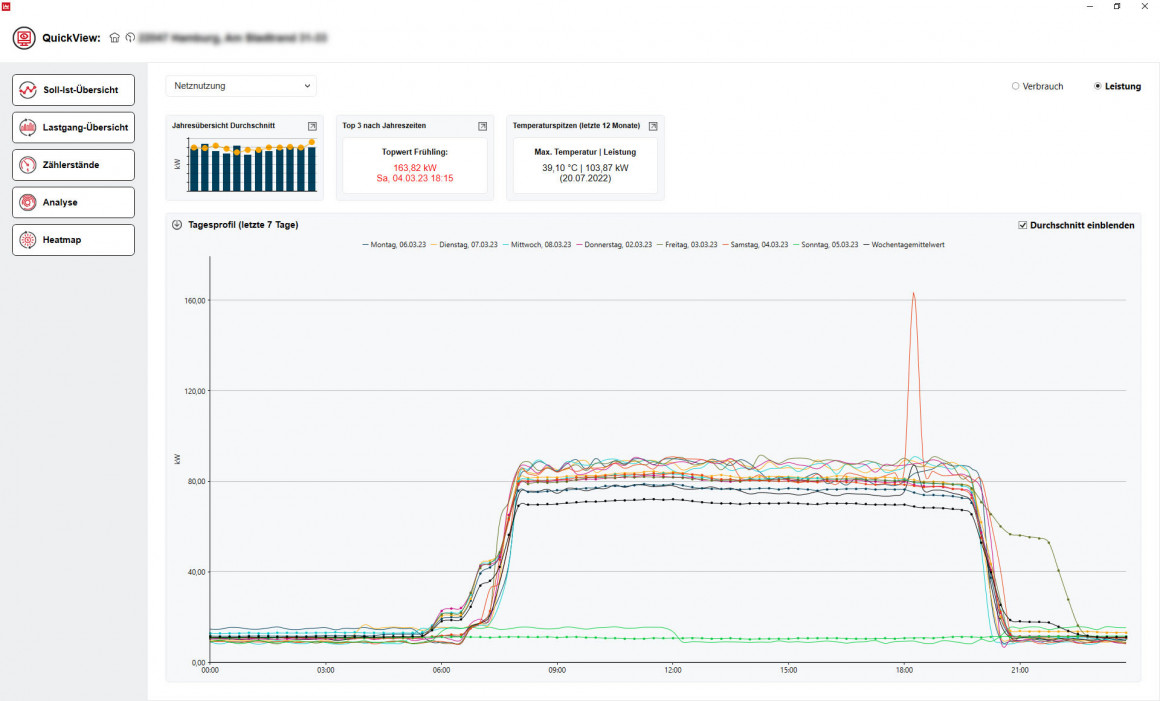Expand the Jahresübersicht Durchschnitt card with its pop-out icon

(x=312, y=126)
